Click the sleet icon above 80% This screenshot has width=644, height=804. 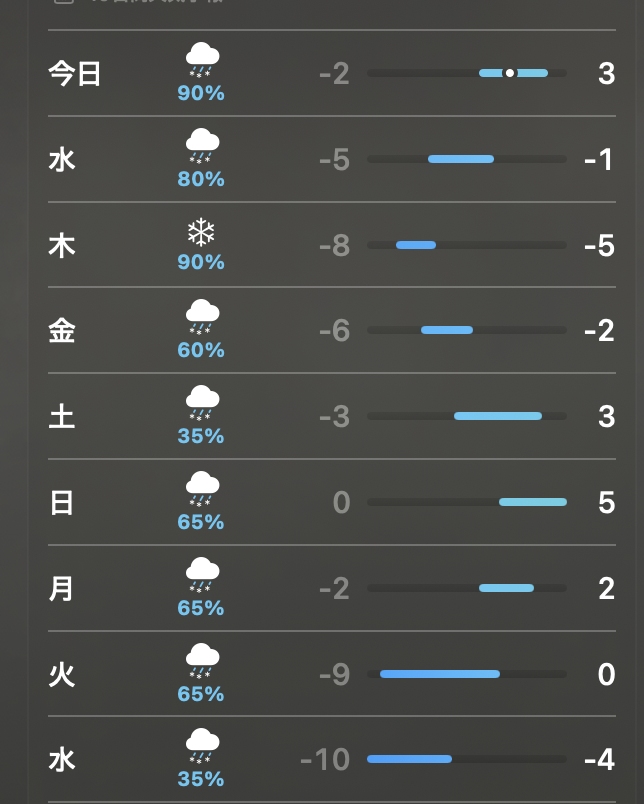[202, 146]
